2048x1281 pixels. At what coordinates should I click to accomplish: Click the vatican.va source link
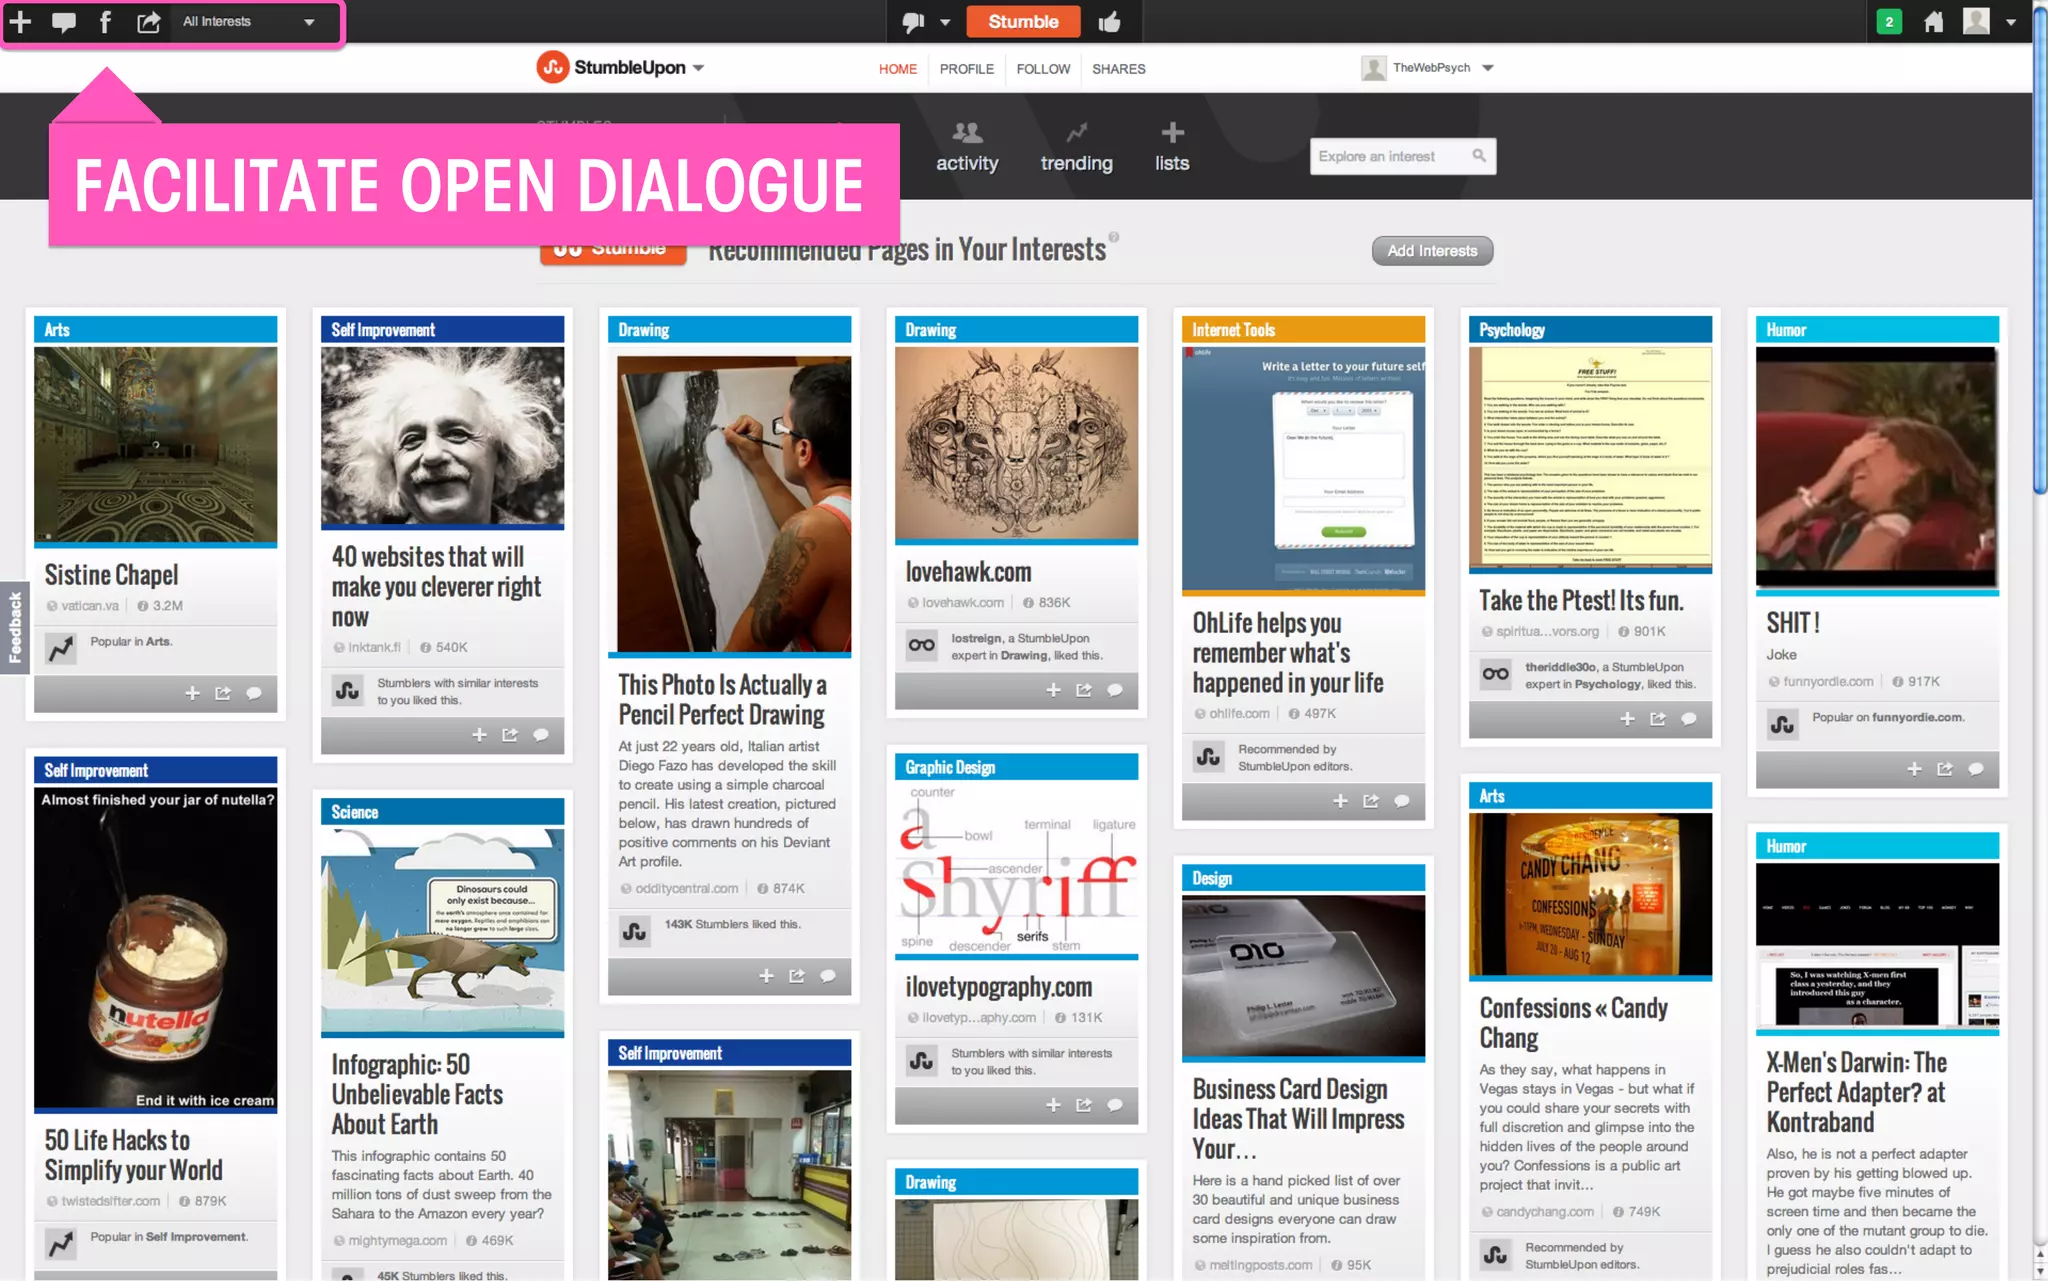point(90,606)
